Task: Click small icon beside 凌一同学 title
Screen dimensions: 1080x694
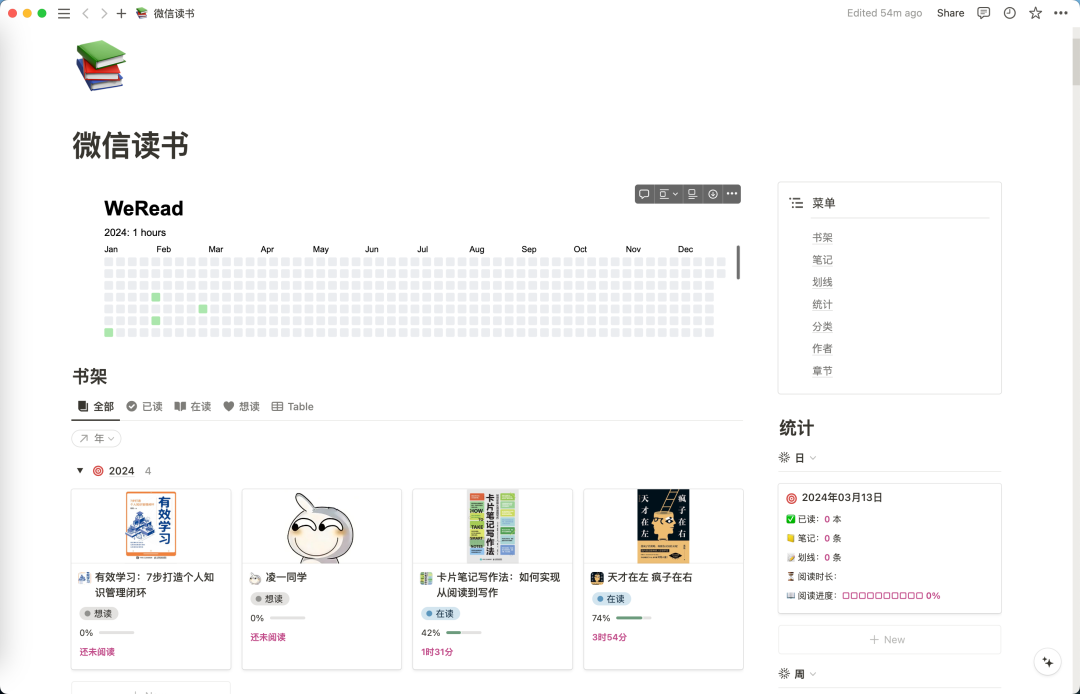Action: coord(255,578)
